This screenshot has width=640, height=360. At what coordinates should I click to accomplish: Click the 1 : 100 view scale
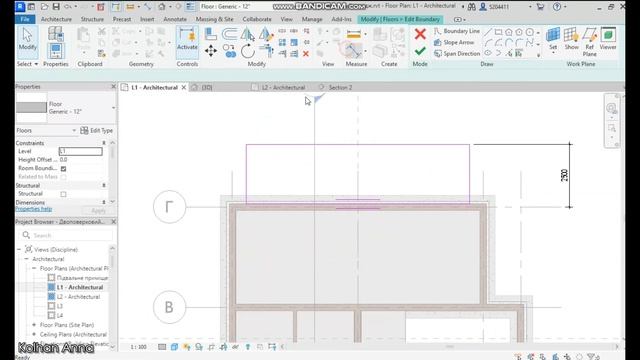click(138, 347)
